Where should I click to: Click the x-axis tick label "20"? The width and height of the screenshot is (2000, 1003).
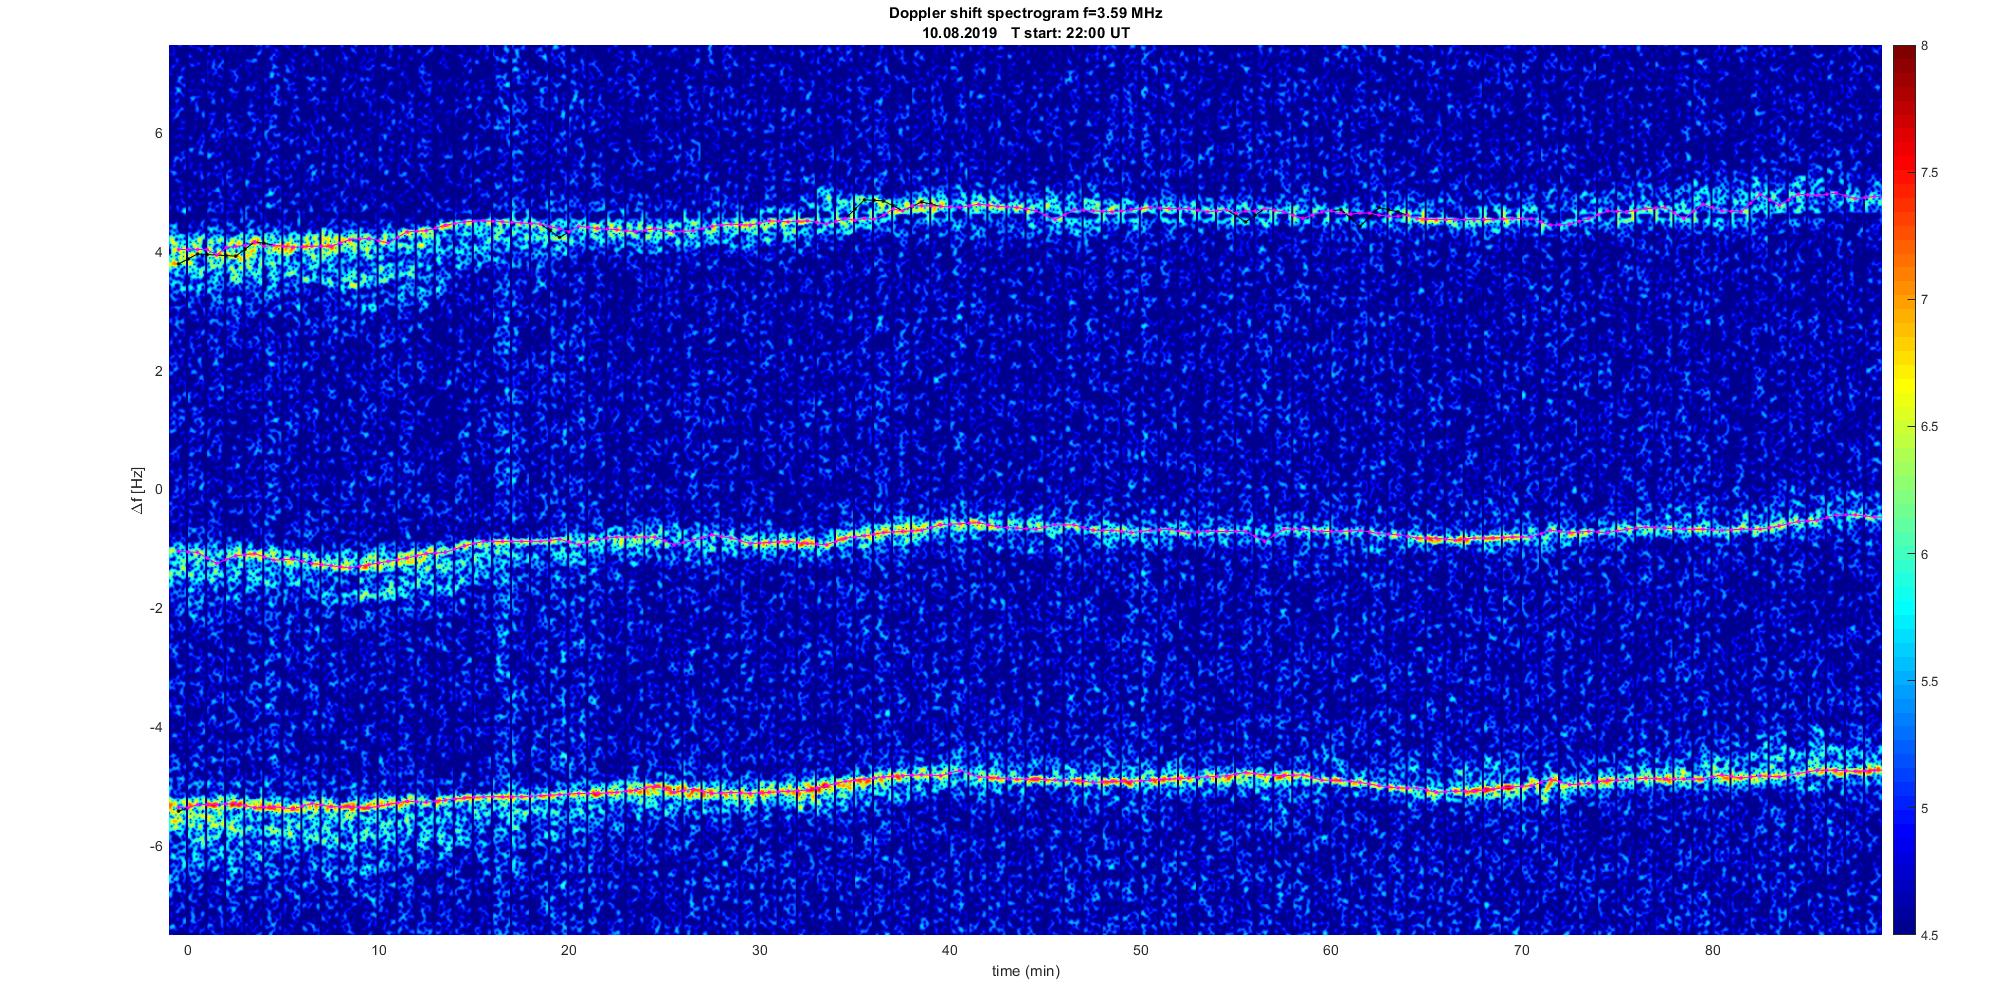568,950
